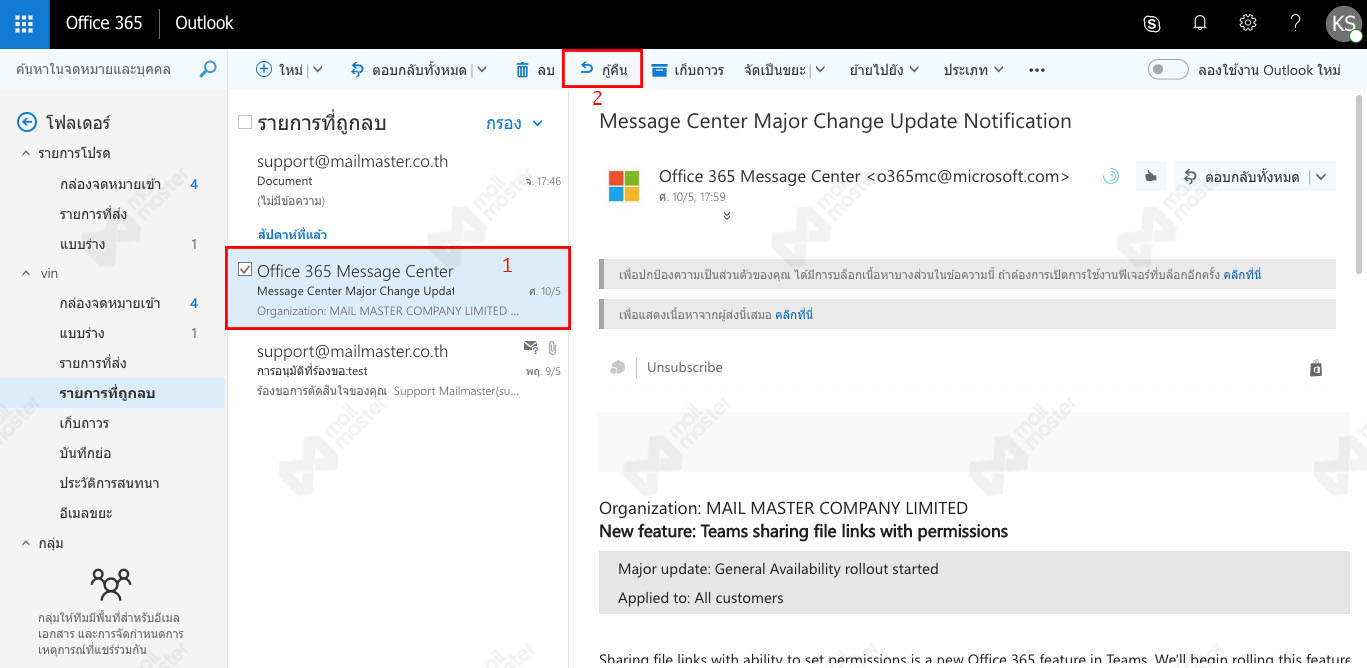Image resolution: width=1367 pixels, height=668 pixels.
Task: Tick select-all checkbox beside รายการที่ถูกลบ
Action: coord(245,123)
